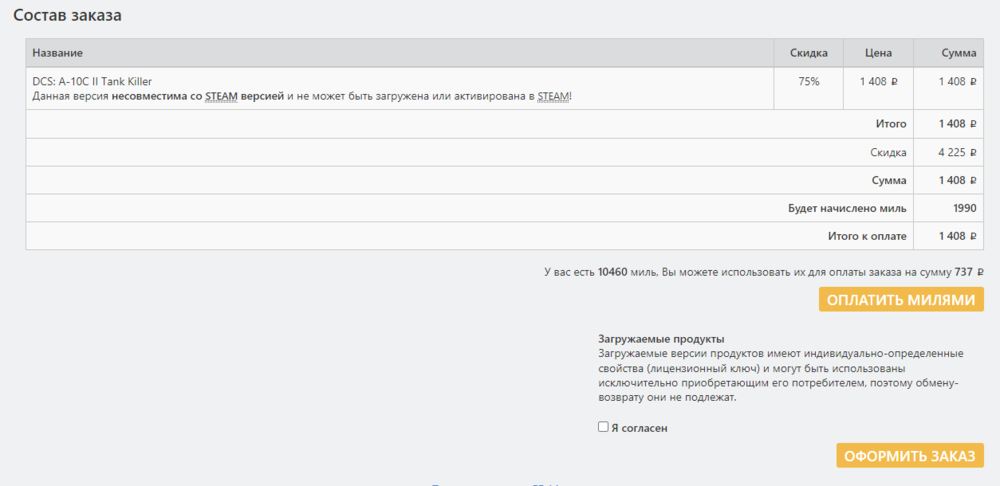
Task: Select the Скидка column header
Action: [x=809, y=53]
